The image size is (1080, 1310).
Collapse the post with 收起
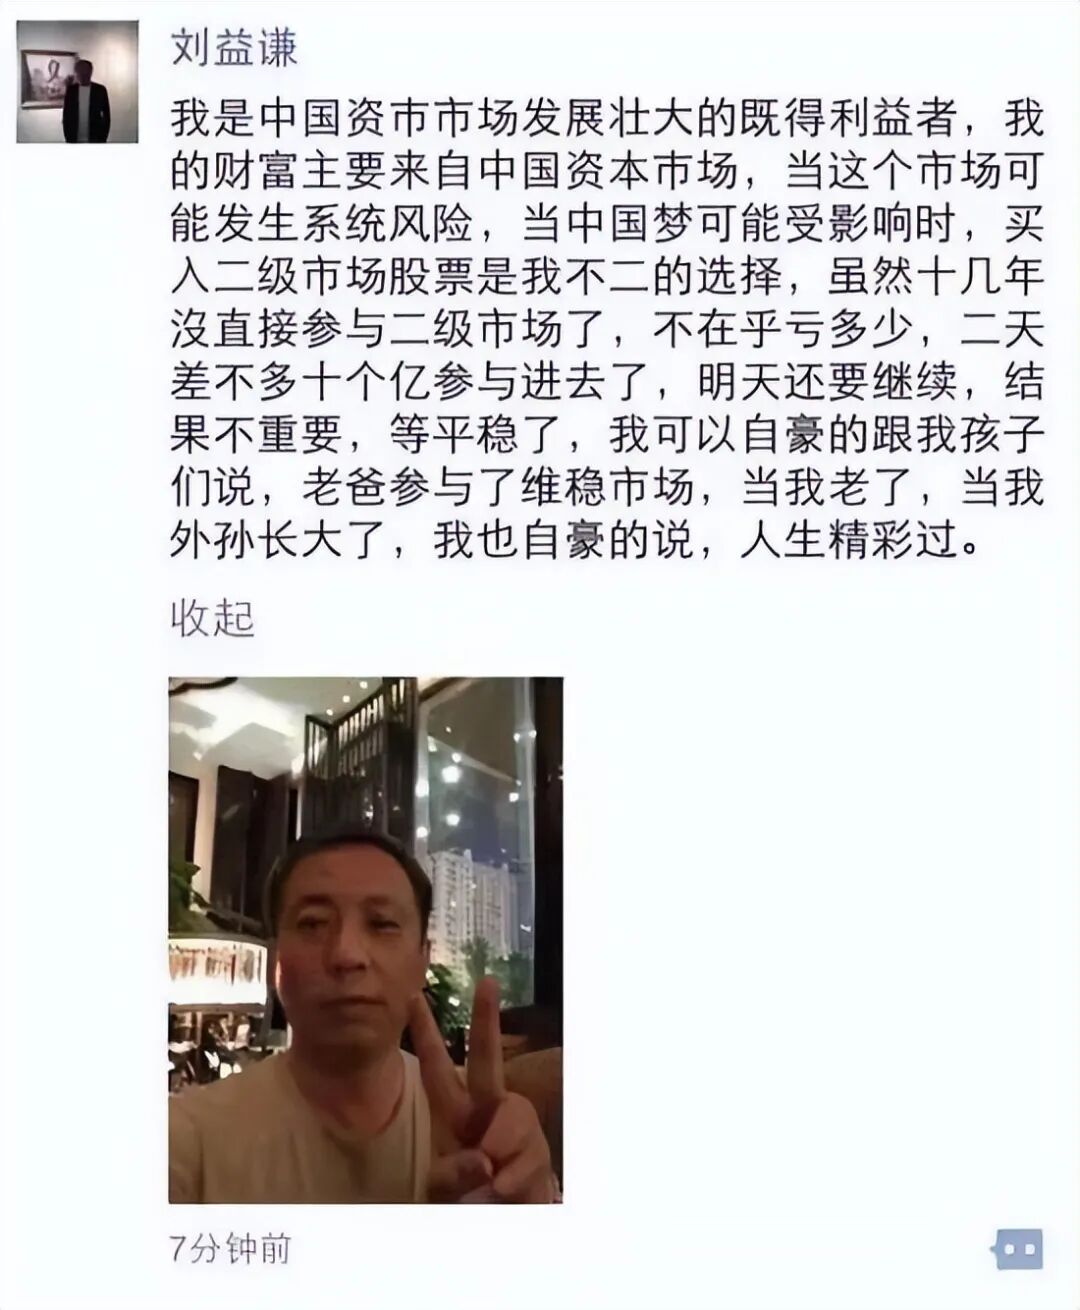212,618
